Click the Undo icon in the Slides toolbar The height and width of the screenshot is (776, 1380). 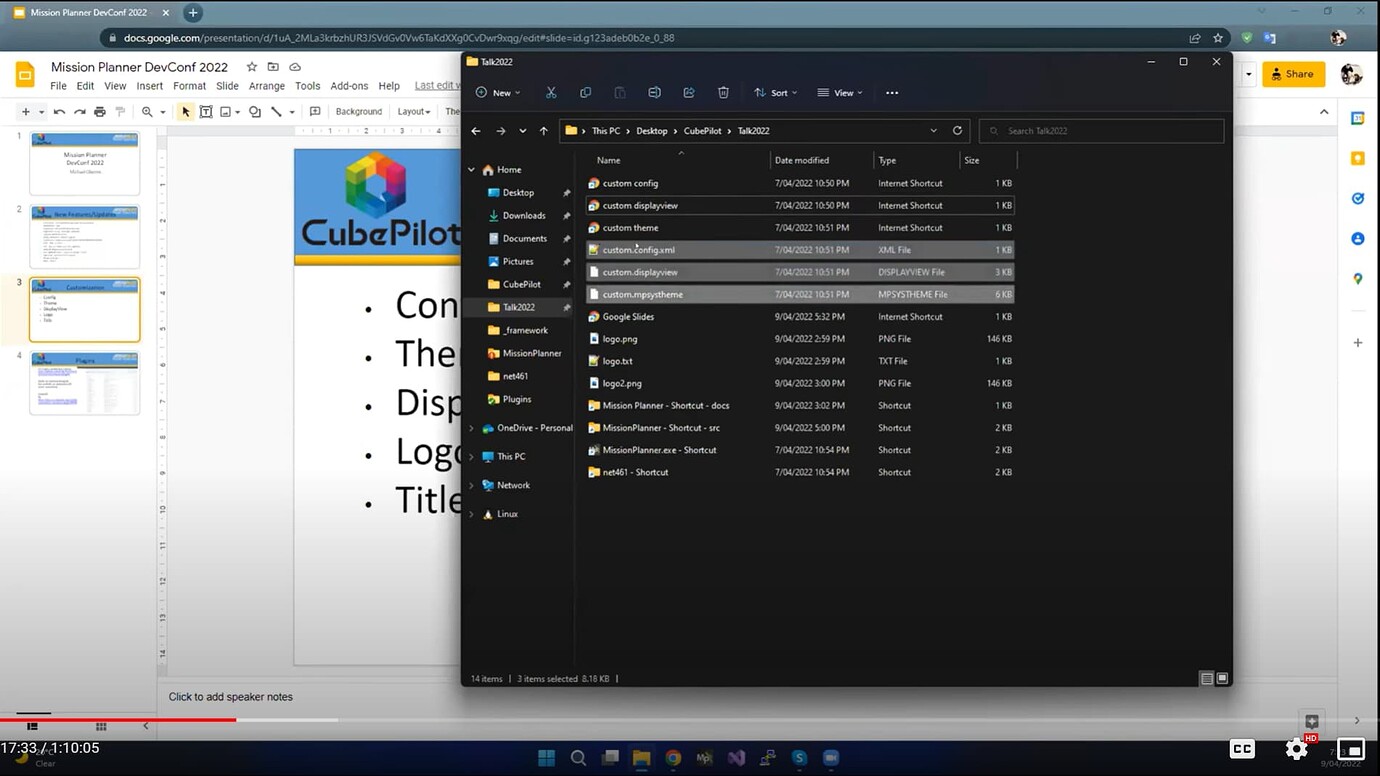coord(58,111)
